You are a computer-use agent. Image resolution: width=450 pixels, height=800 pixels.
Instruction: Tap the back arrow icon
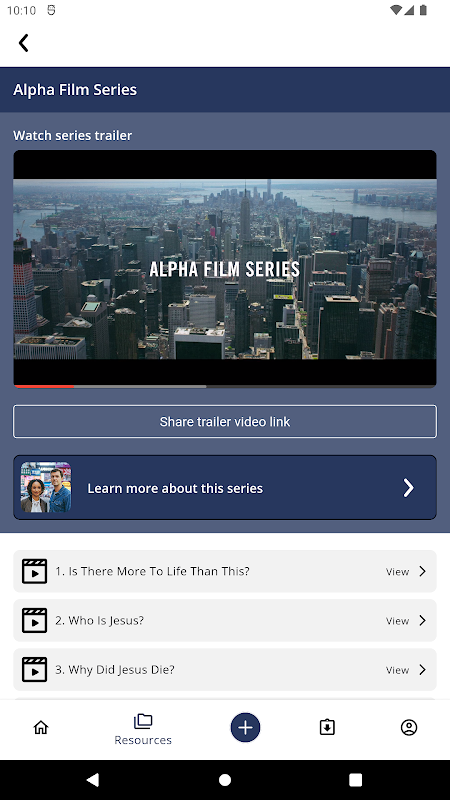[23, 43]
